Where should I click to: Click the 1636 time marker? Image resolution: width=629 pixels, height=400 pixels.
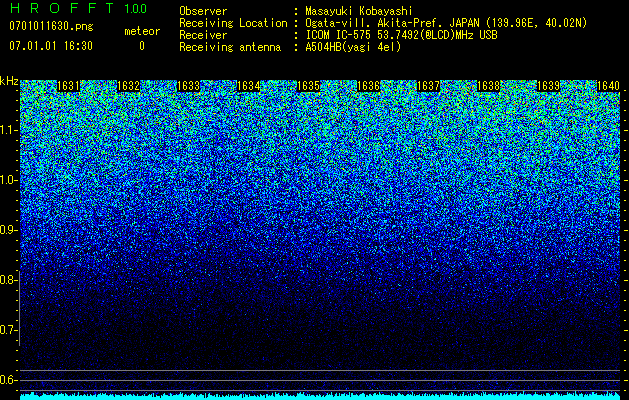pyautogui.click(x=369, y=86)
